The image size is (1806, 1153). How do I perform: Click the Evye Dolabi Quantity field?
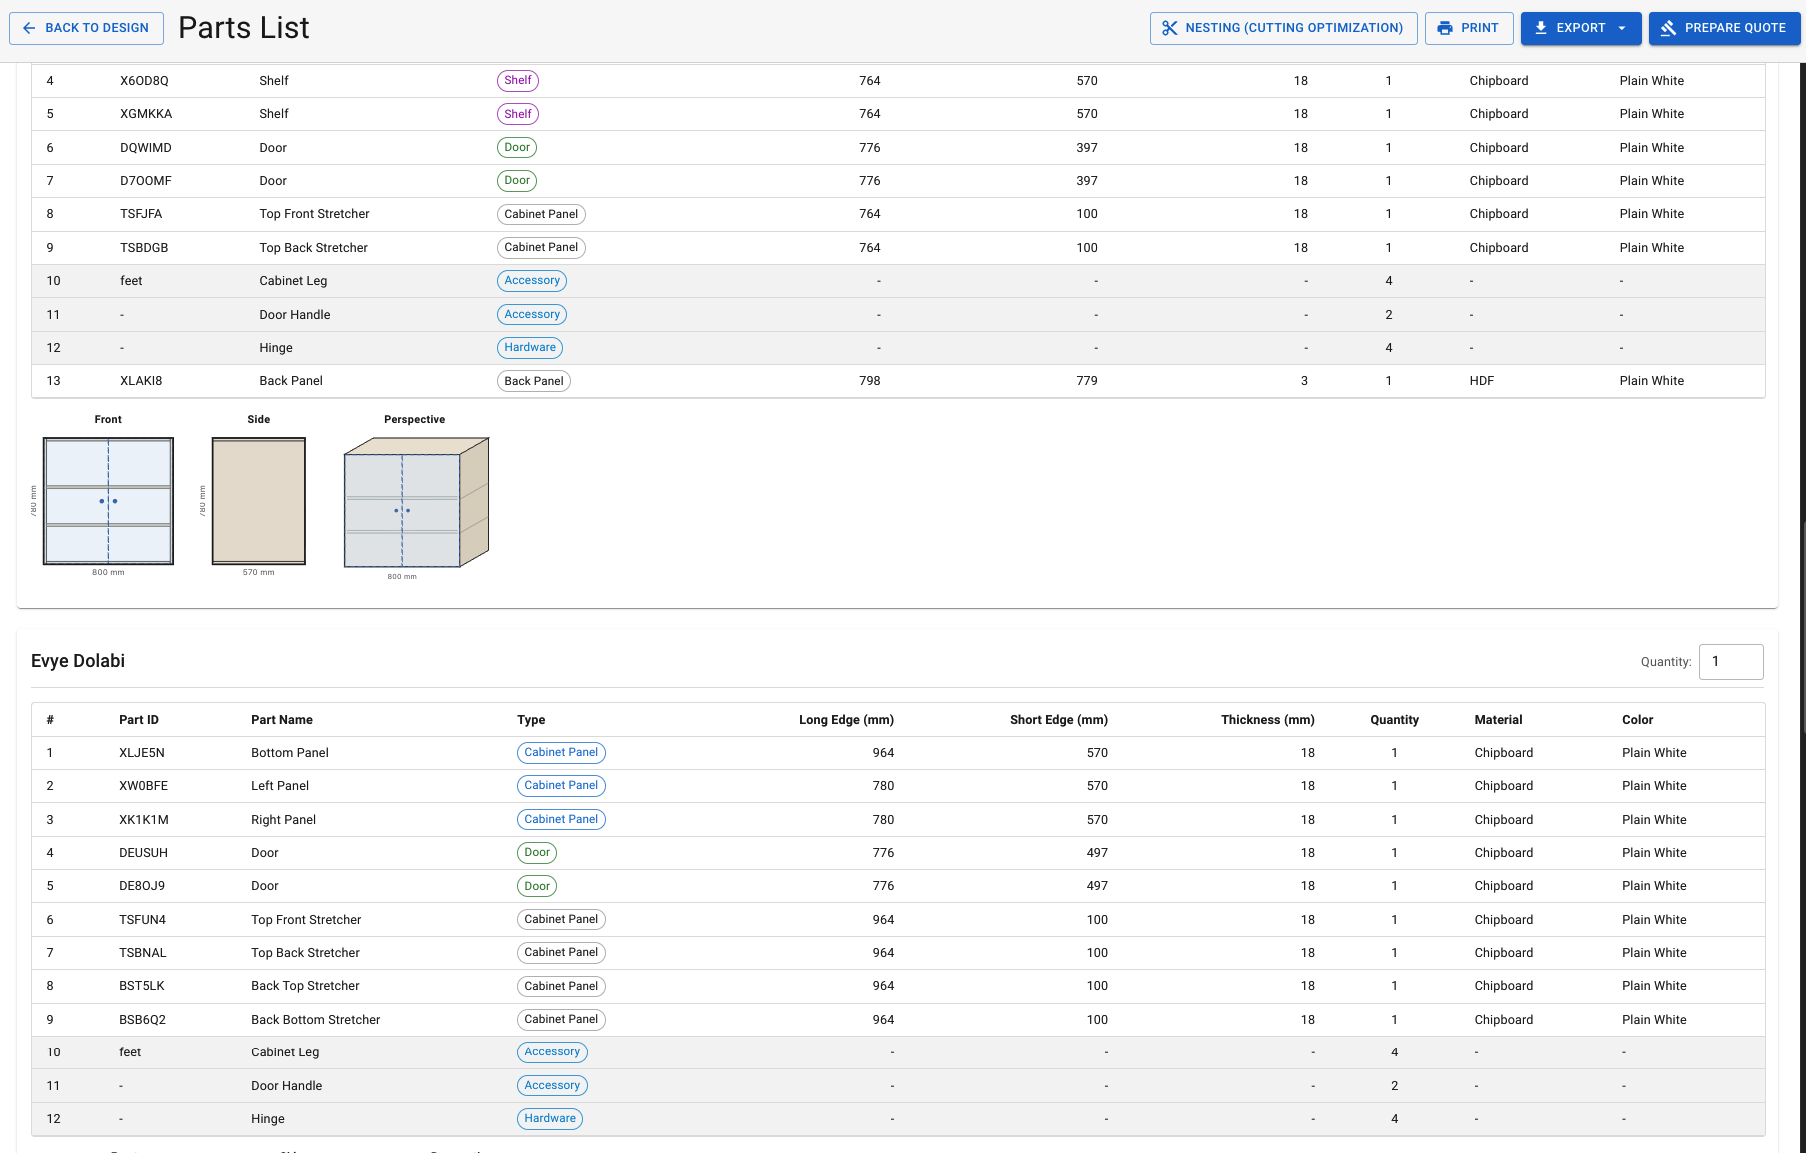click(x=1731, y=662)
